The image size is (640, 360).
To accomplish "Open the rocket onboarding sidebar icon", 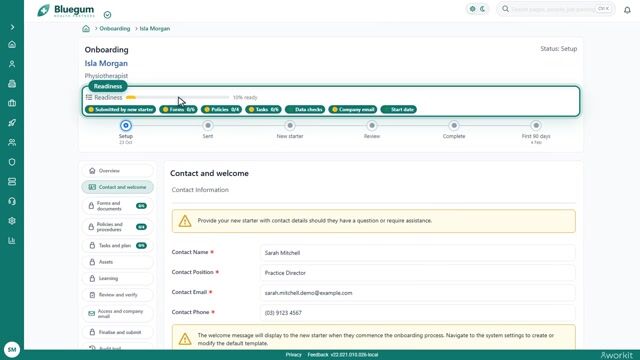I will point(12,123).
